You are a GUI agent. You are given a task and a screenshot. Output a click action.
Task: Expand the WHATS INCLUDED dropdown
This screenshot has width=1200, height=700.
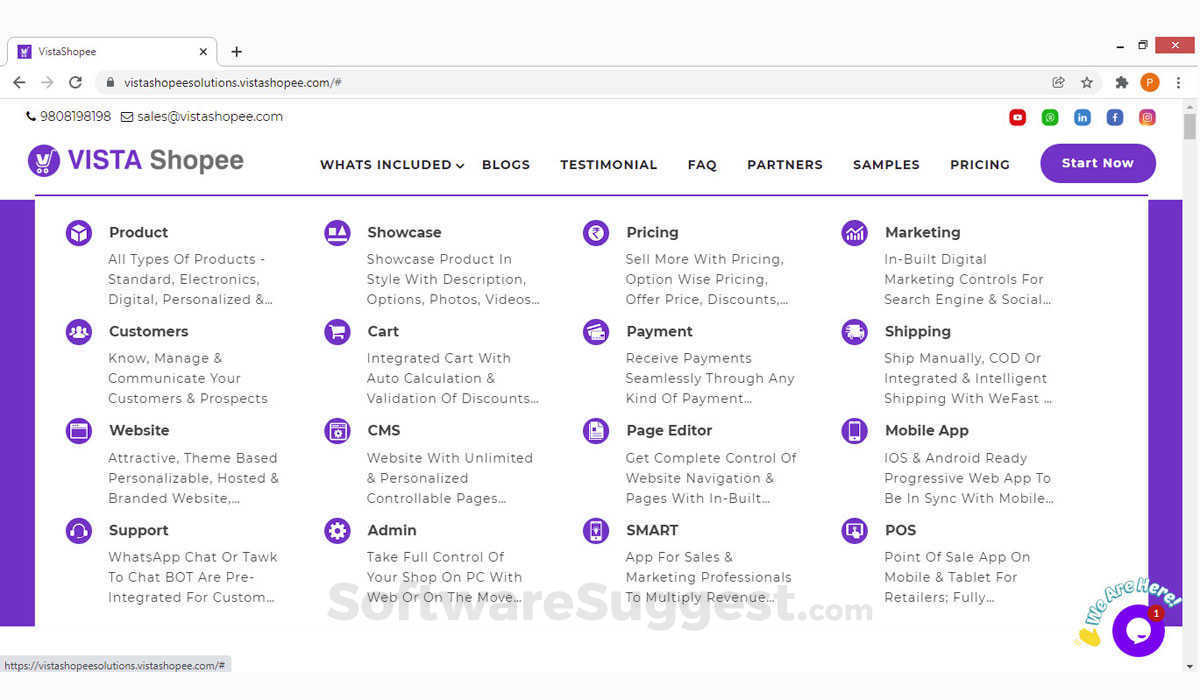pyautogui.click(x=388, y=165)
